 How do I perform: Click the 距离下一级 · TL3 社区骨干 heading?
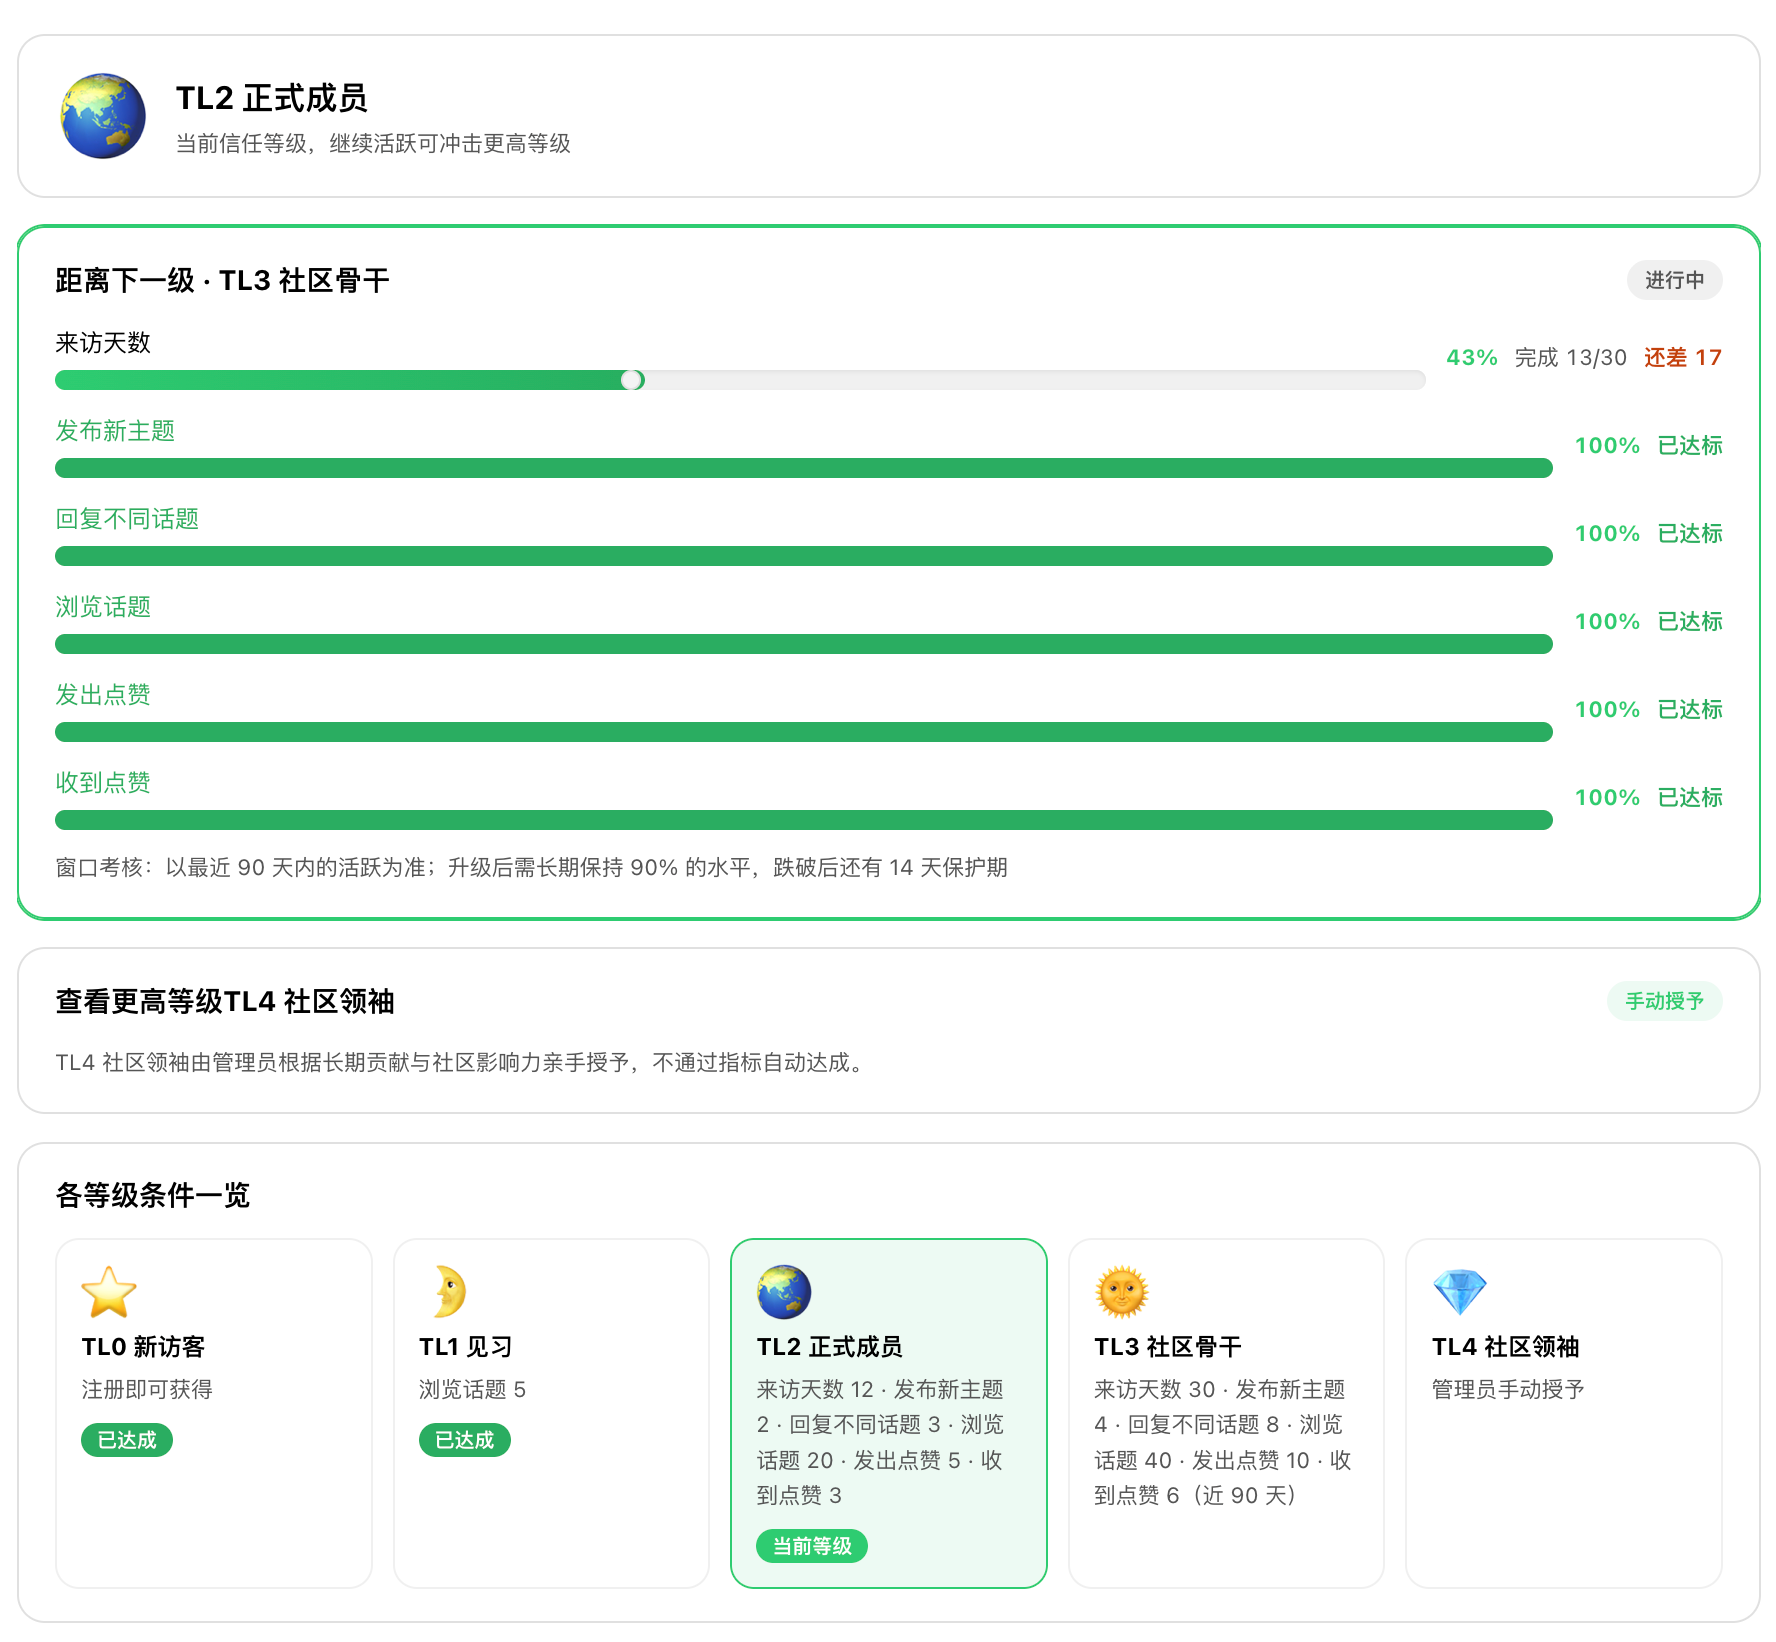point(222,281)
